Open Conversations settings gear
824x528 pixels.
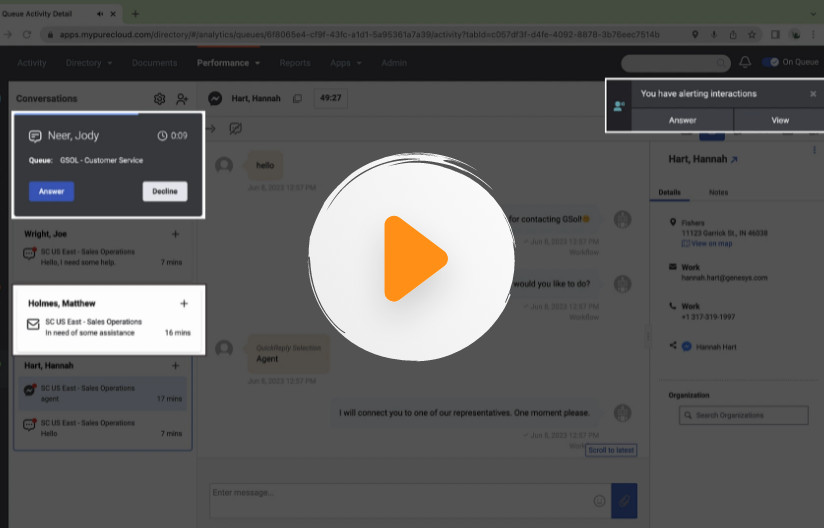click(159, 99)
